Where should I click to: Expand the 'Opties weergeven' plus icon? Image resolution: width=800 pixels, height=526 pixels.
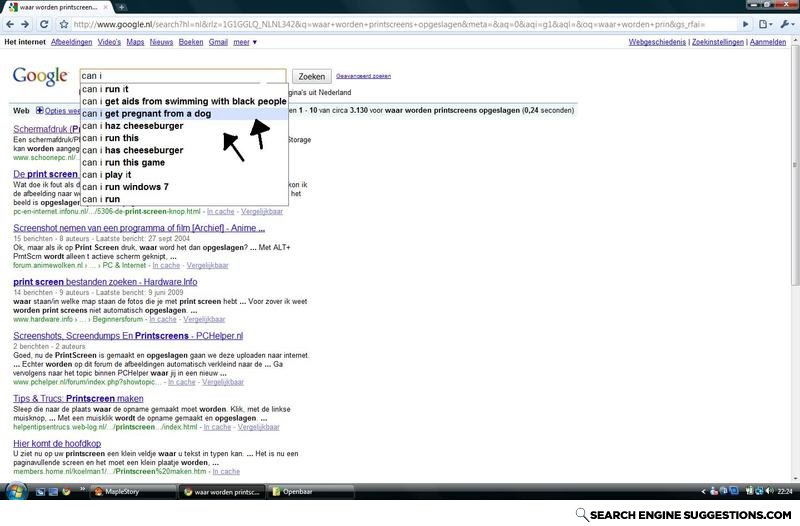39,110
